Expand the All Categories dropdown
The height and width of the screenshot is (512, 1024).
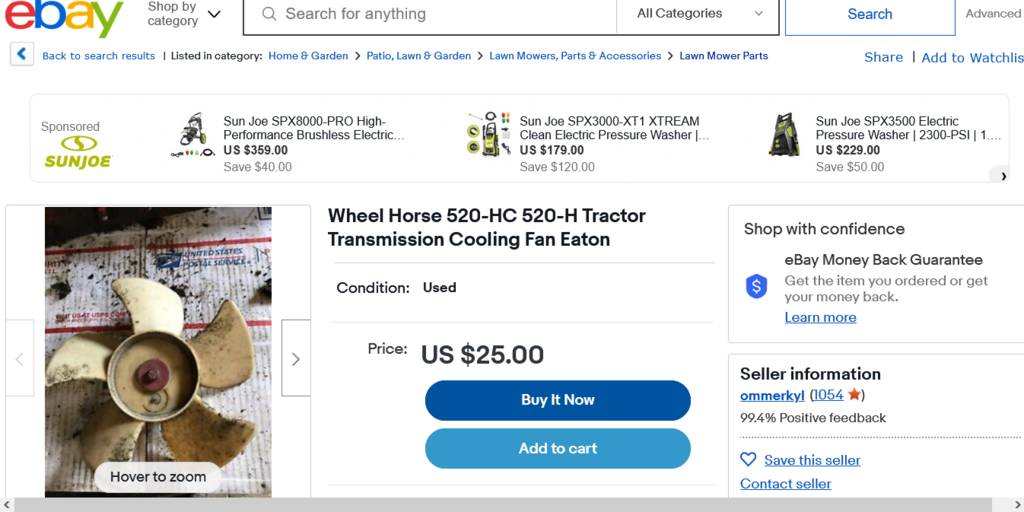698,14
